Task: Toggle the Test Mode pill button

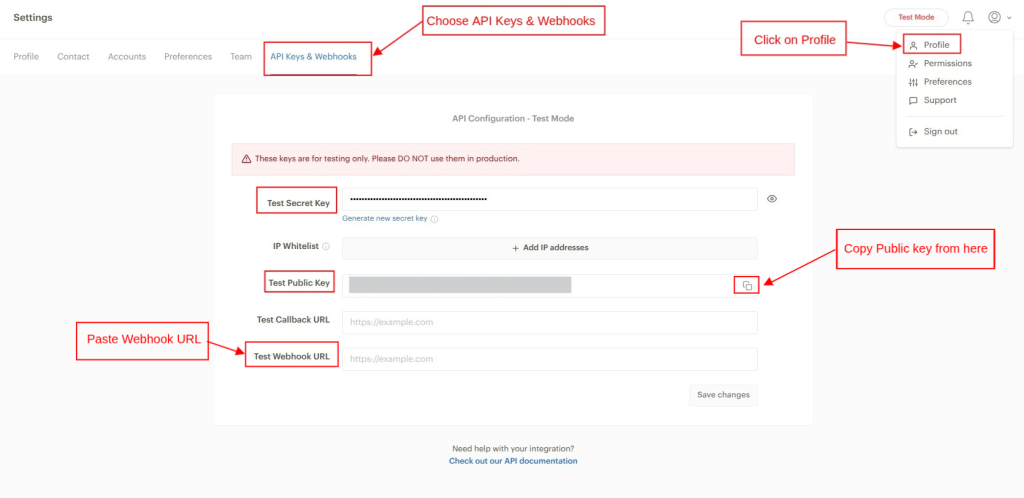Action: click(x=916, y=18)
